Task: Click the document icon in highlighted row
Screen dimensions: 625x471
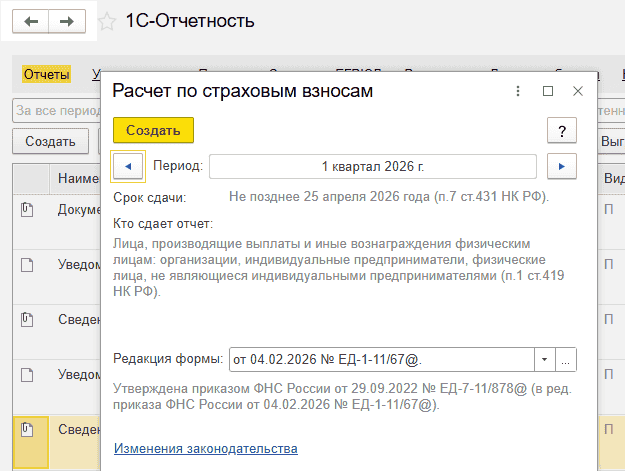Action: (28, 429)
